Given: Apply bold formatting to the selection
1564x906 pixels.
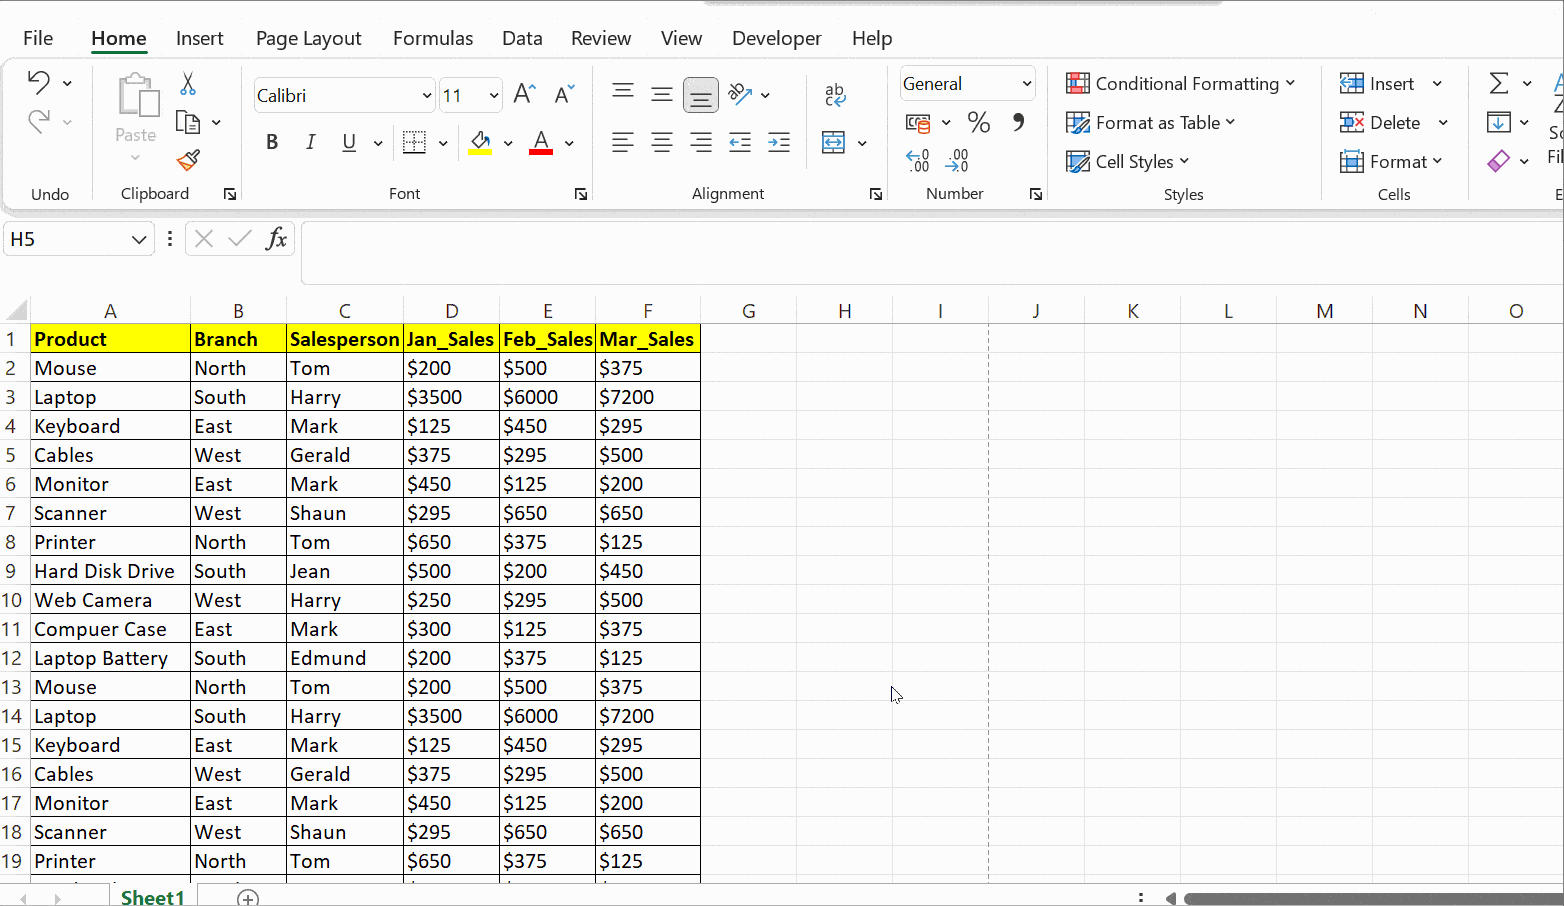Looking at the screenshot, I should point(271,142).
